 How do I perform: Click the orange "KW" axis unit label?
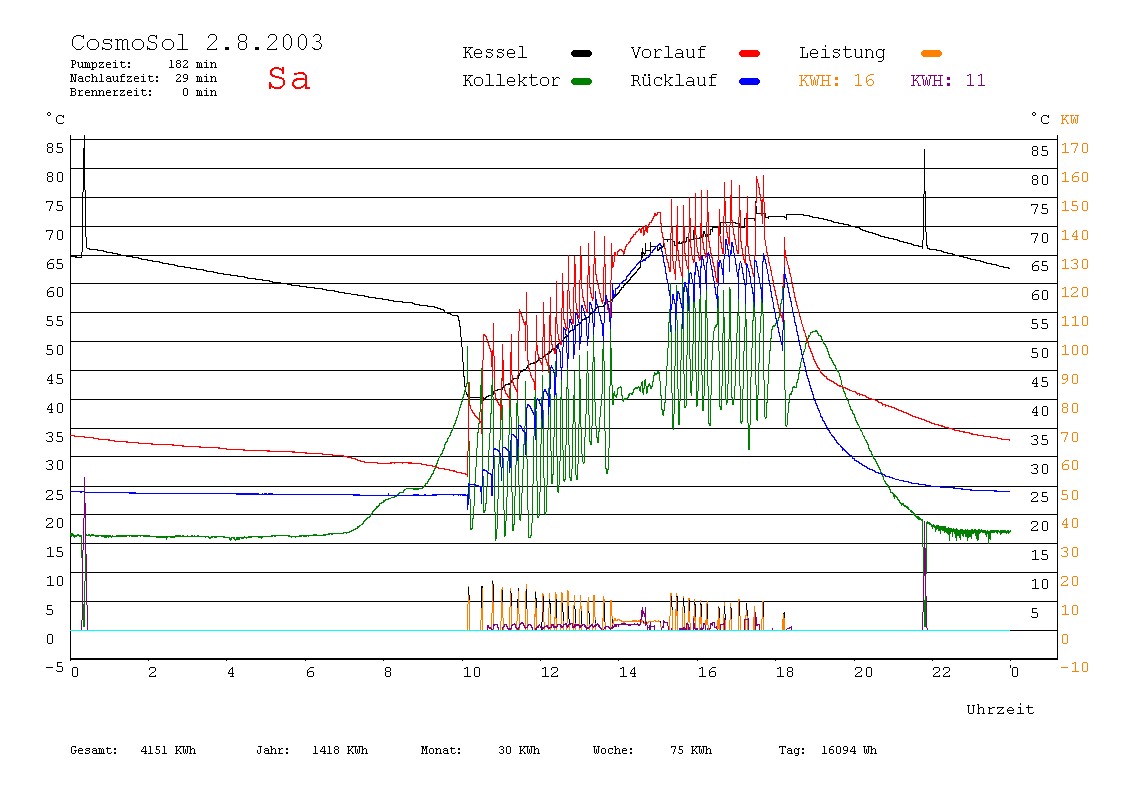tap(1070, 119)
